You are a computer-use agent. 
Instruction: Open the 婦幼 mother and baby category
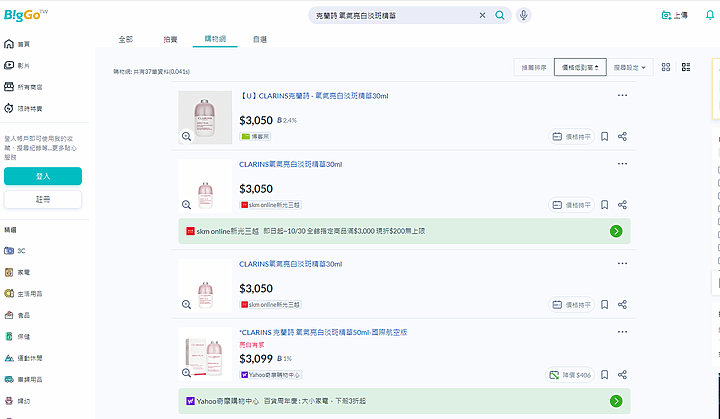(17, 401)
